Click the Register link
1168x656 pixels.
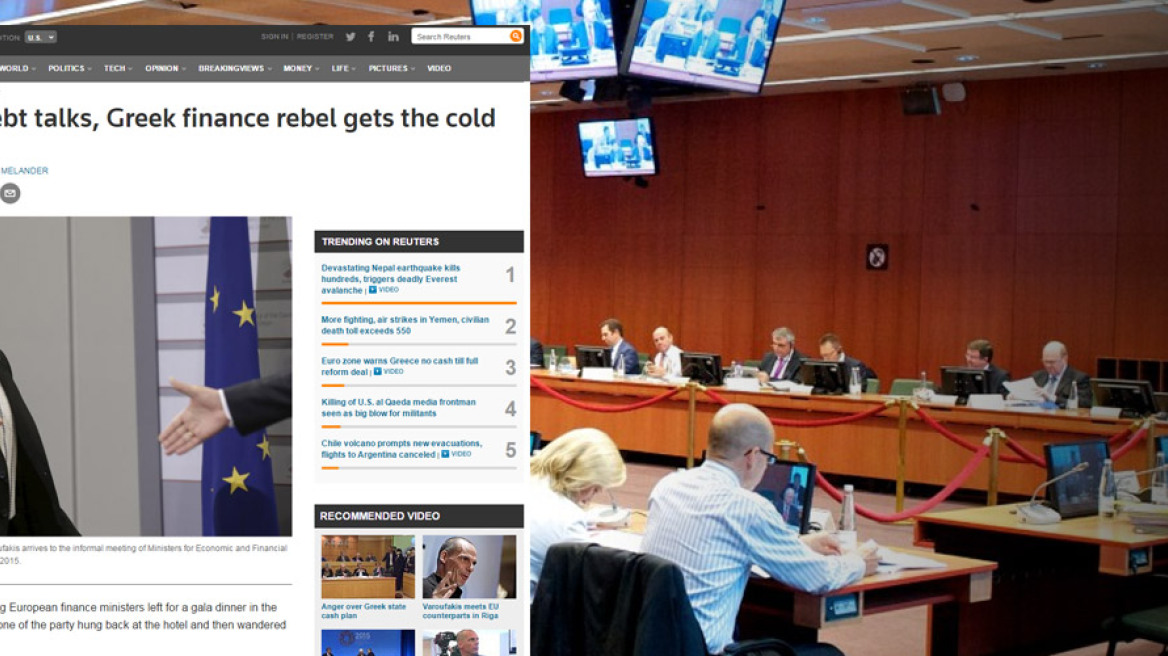[315, 37]
